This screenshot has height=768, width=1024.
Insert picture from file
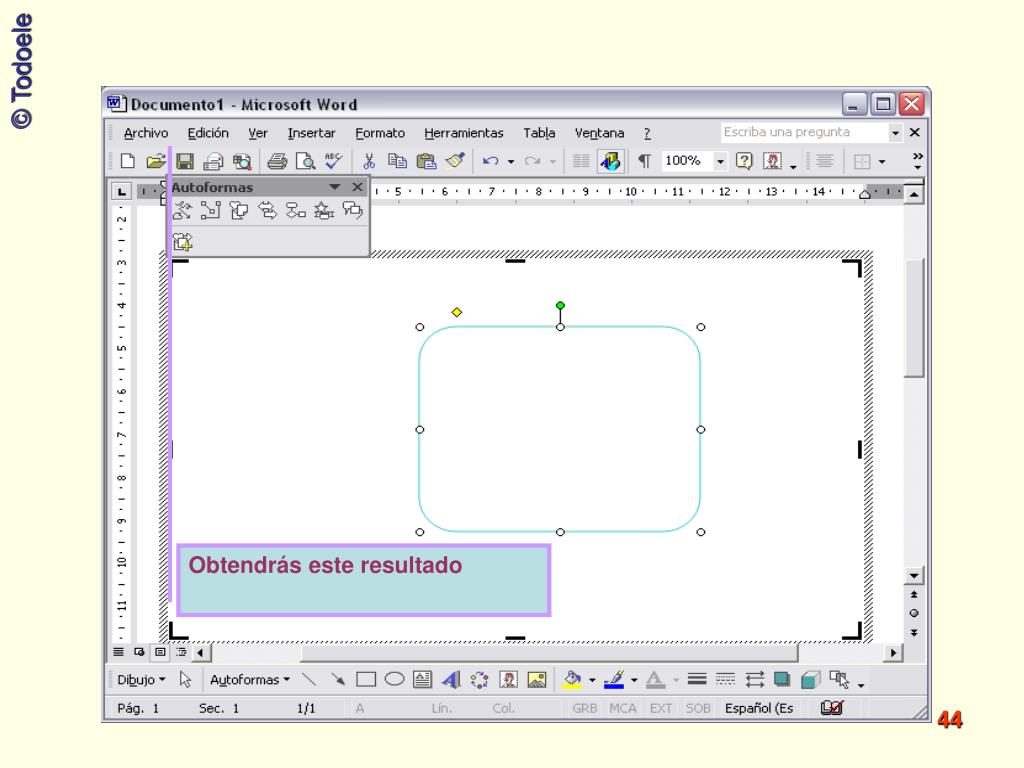[x=537, y=680]
